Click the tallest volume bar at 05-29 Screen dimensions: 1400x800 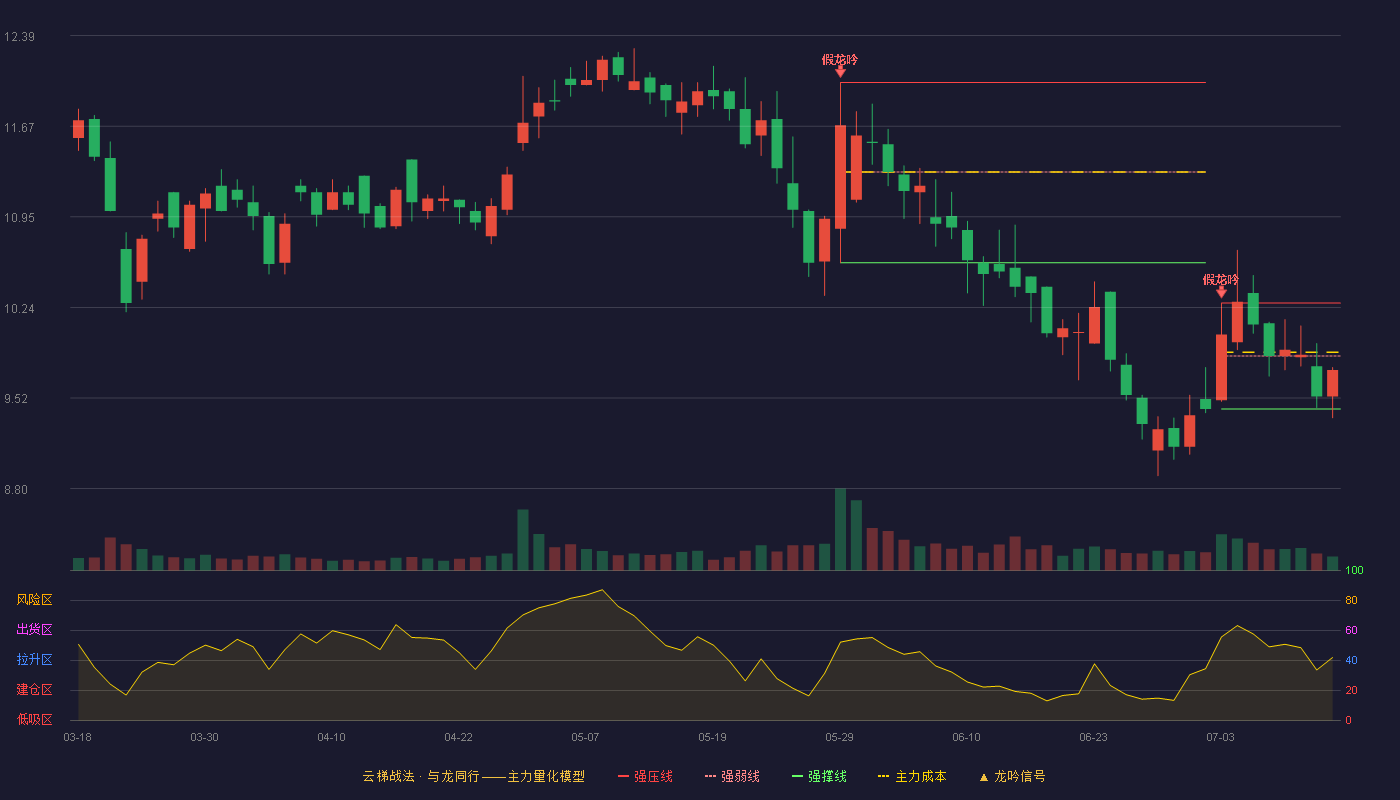click(x=840, y=529)
